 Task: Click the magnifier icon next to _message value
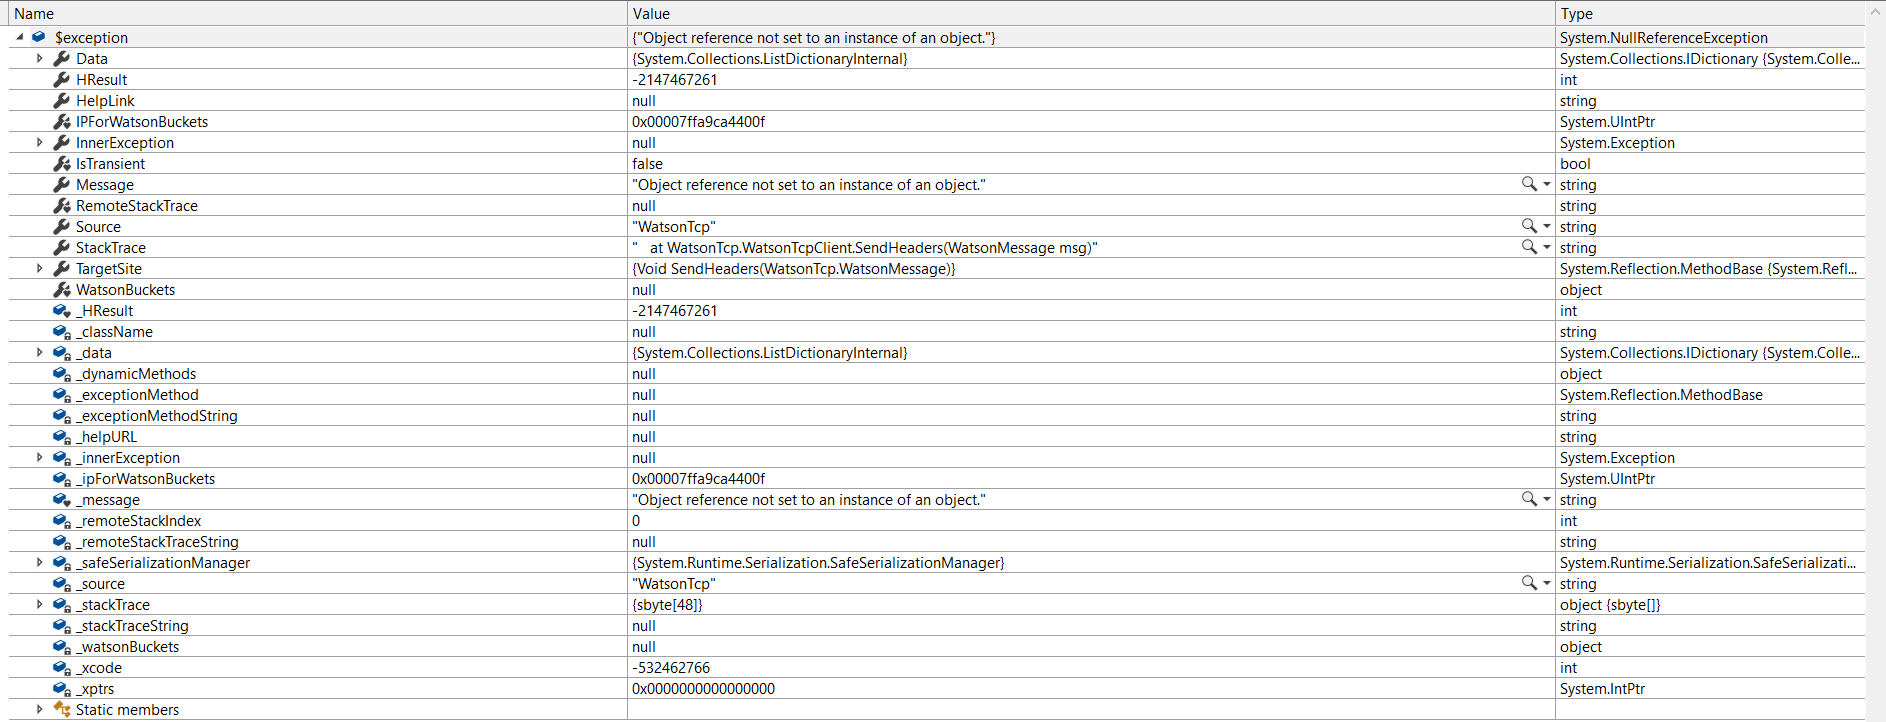[1529, 499]
